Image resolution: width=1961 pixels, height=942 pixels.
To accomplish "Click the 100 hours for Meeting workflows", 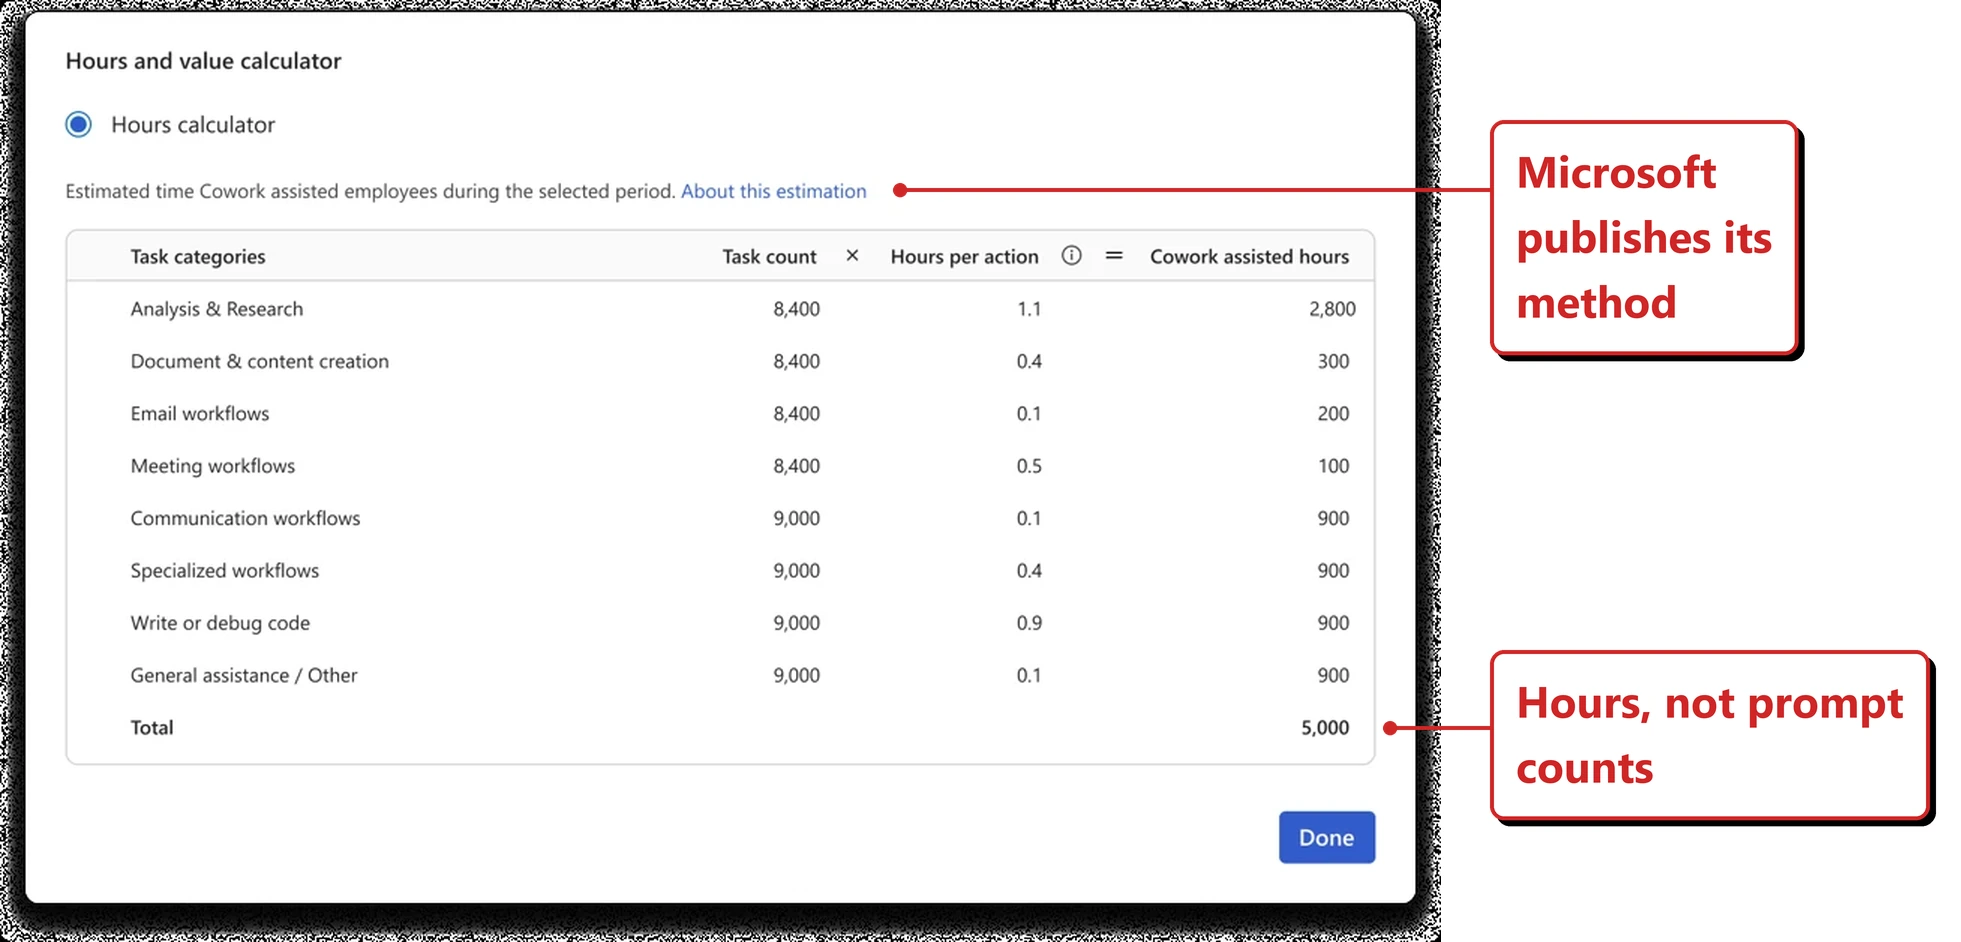I will 1333,466.
